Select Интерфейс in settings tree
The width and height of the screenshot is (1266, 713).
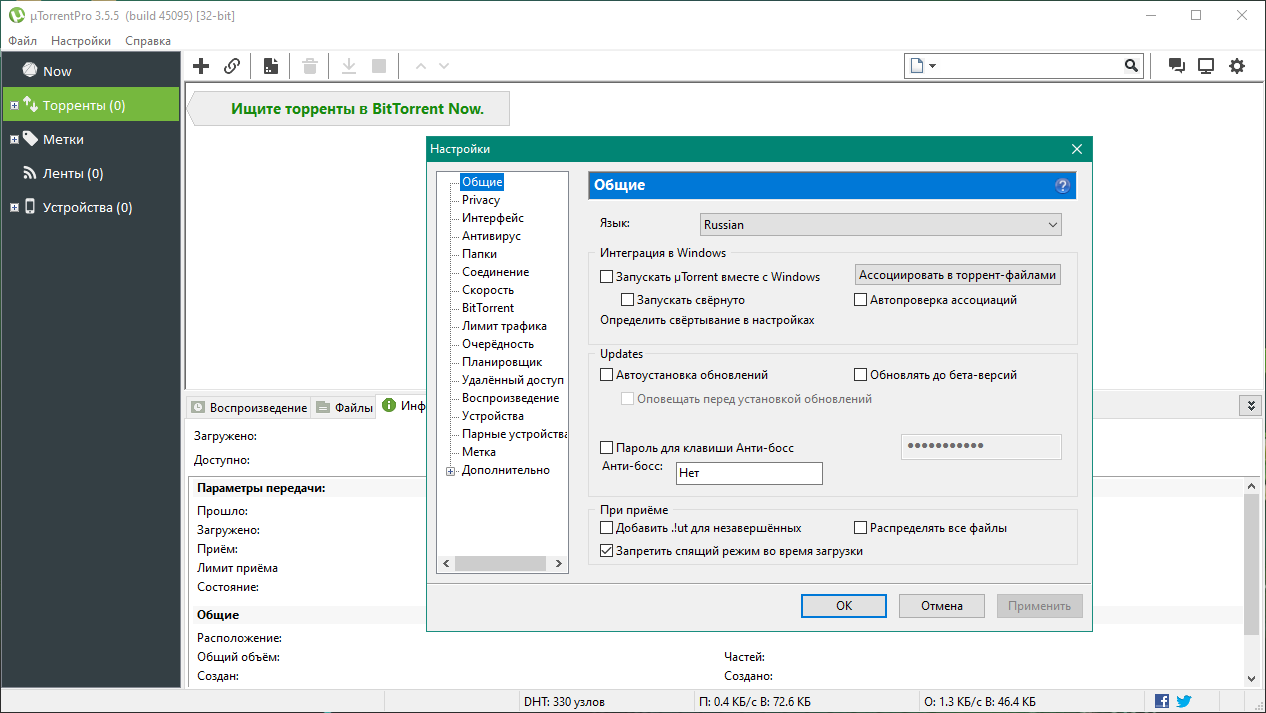point(493,218)
